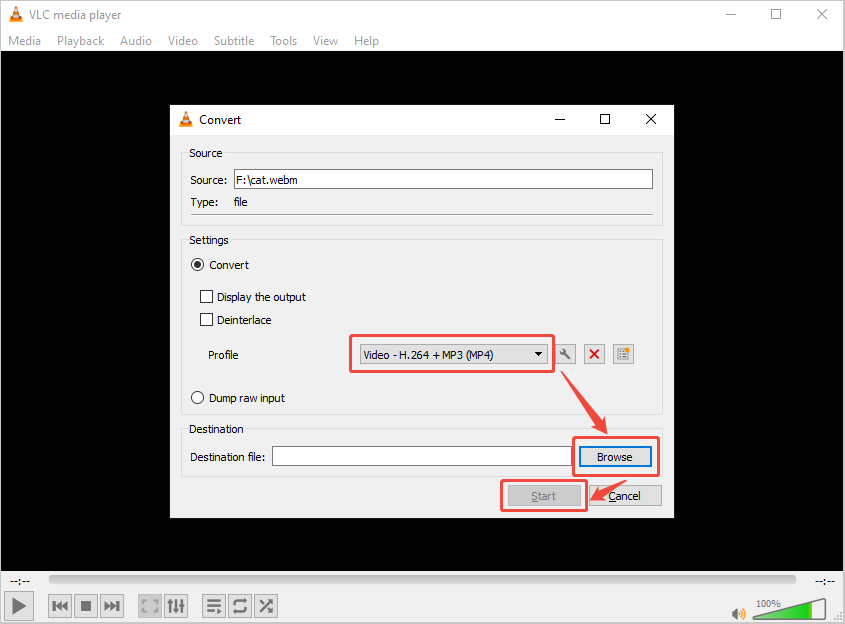Screen dimensions: 845x624
Task: Click the Start button
Action: coord(543,496)
